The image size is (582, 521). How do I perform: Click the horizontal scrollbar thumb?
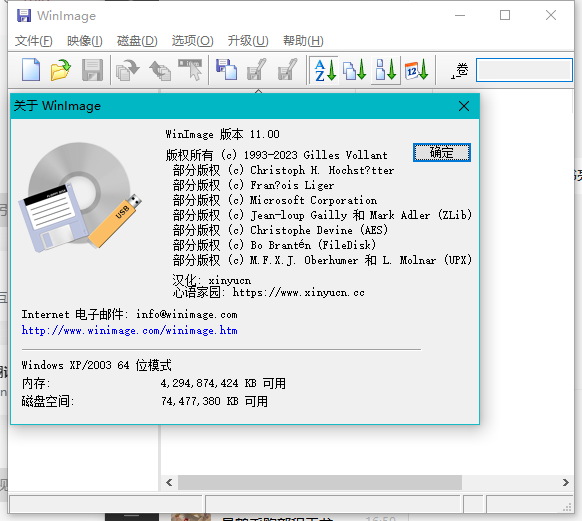coord(320,482)
